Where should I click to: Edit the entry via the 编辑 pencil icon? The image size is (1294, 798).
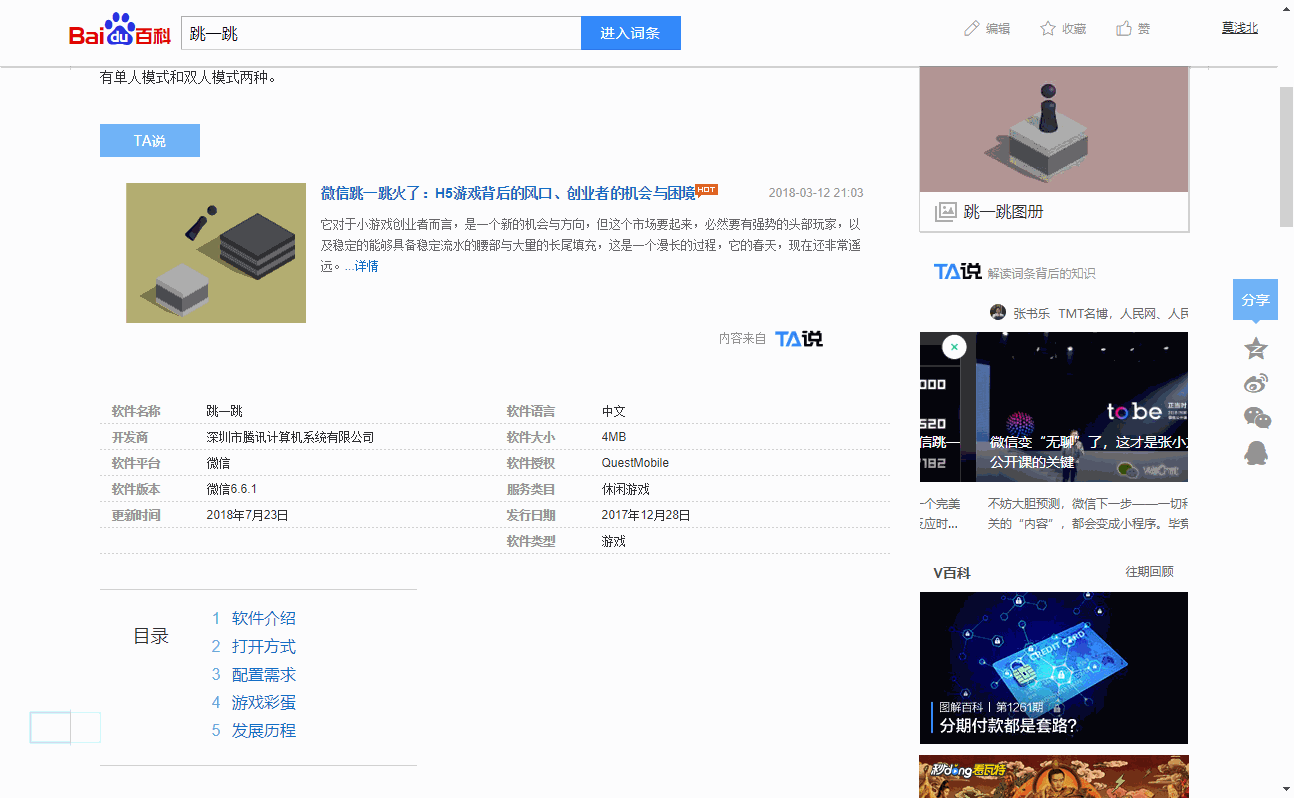click(x=987, y=28)
